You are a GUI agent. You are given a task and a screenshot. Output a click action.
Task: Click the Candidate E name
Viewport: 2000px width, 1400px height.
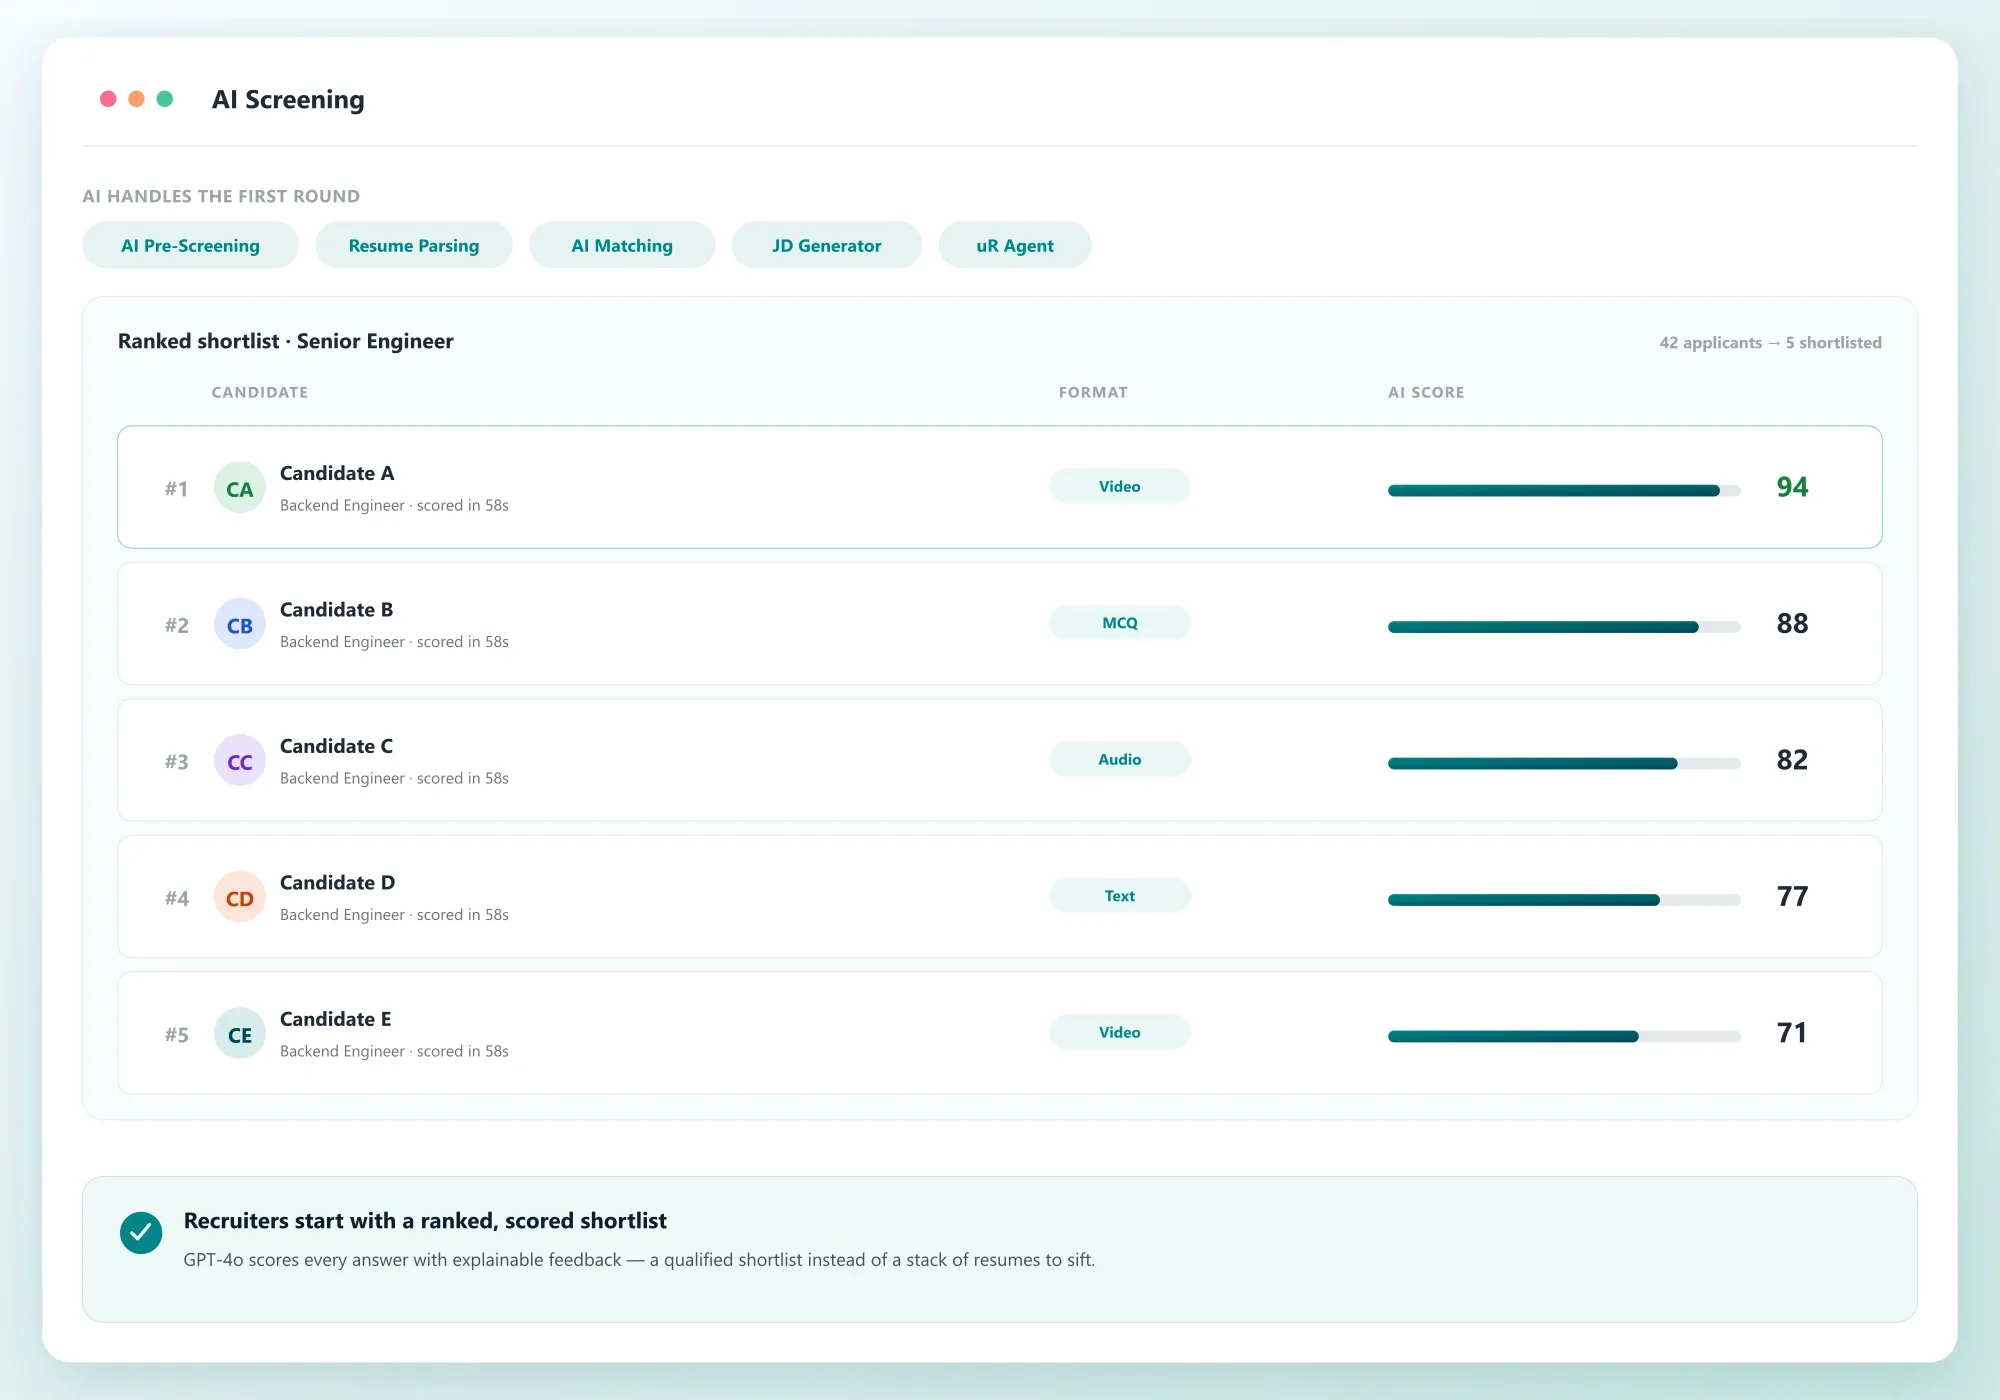point(336,1019)
